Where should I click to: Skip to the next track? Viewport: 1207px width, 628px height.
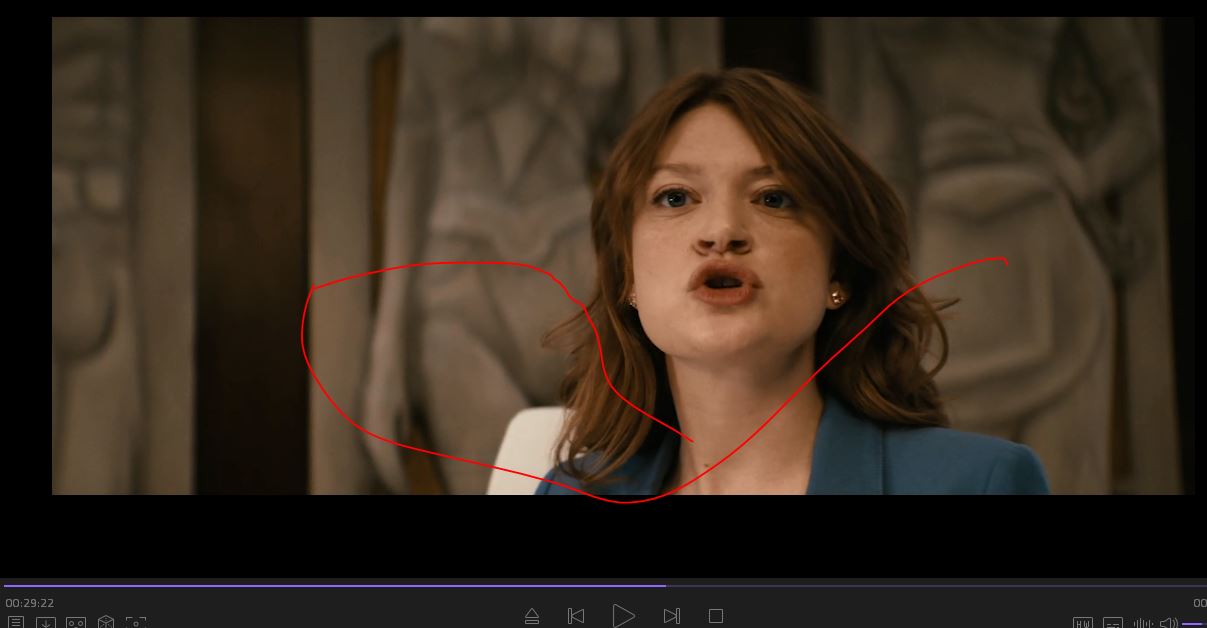click(672, 616)
